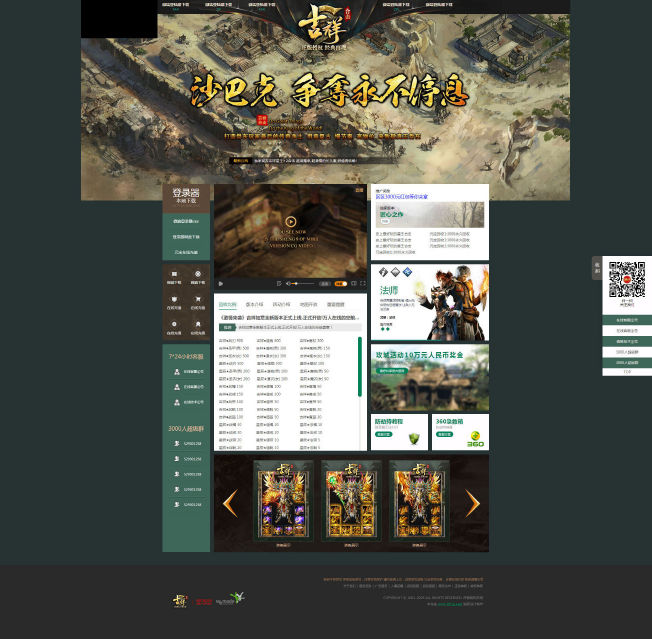The width and height of the screenshot is (652, 639).
Task: Open the 攻城活动10万元人民币奖金 banner
Action: coord(430,377)
